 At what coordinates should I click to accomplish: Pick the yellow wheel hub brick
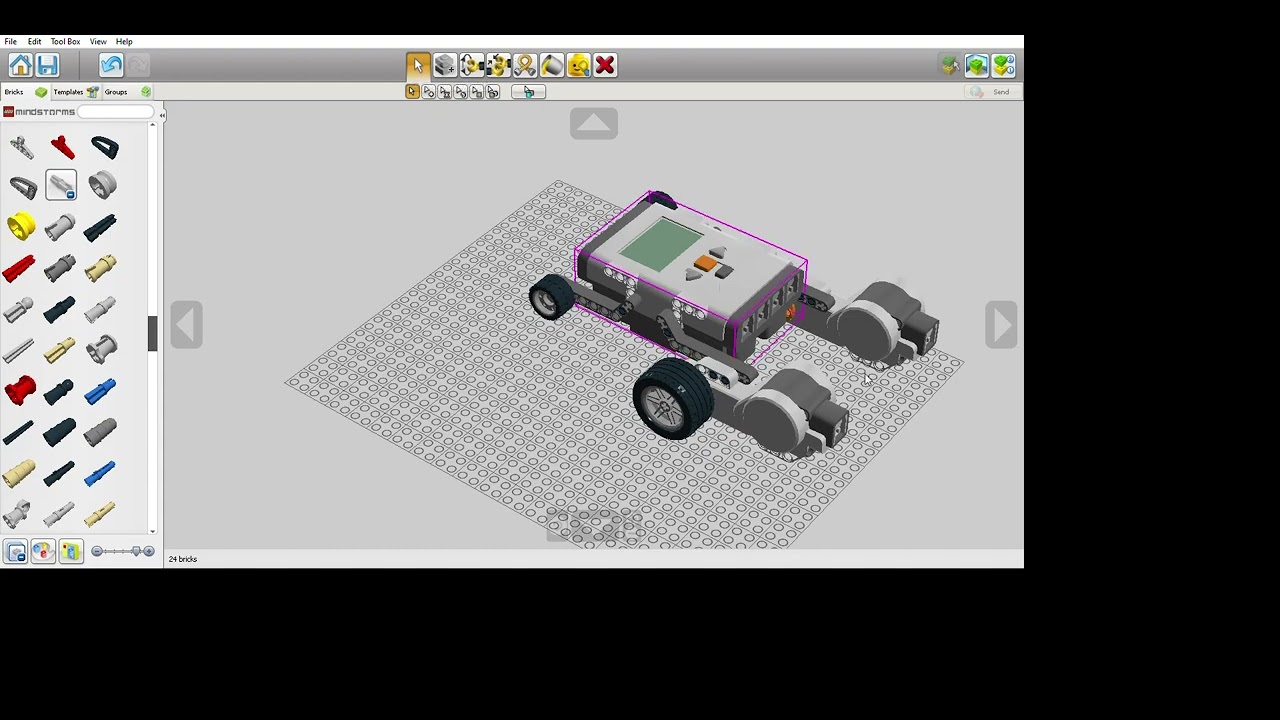(20, 227)
